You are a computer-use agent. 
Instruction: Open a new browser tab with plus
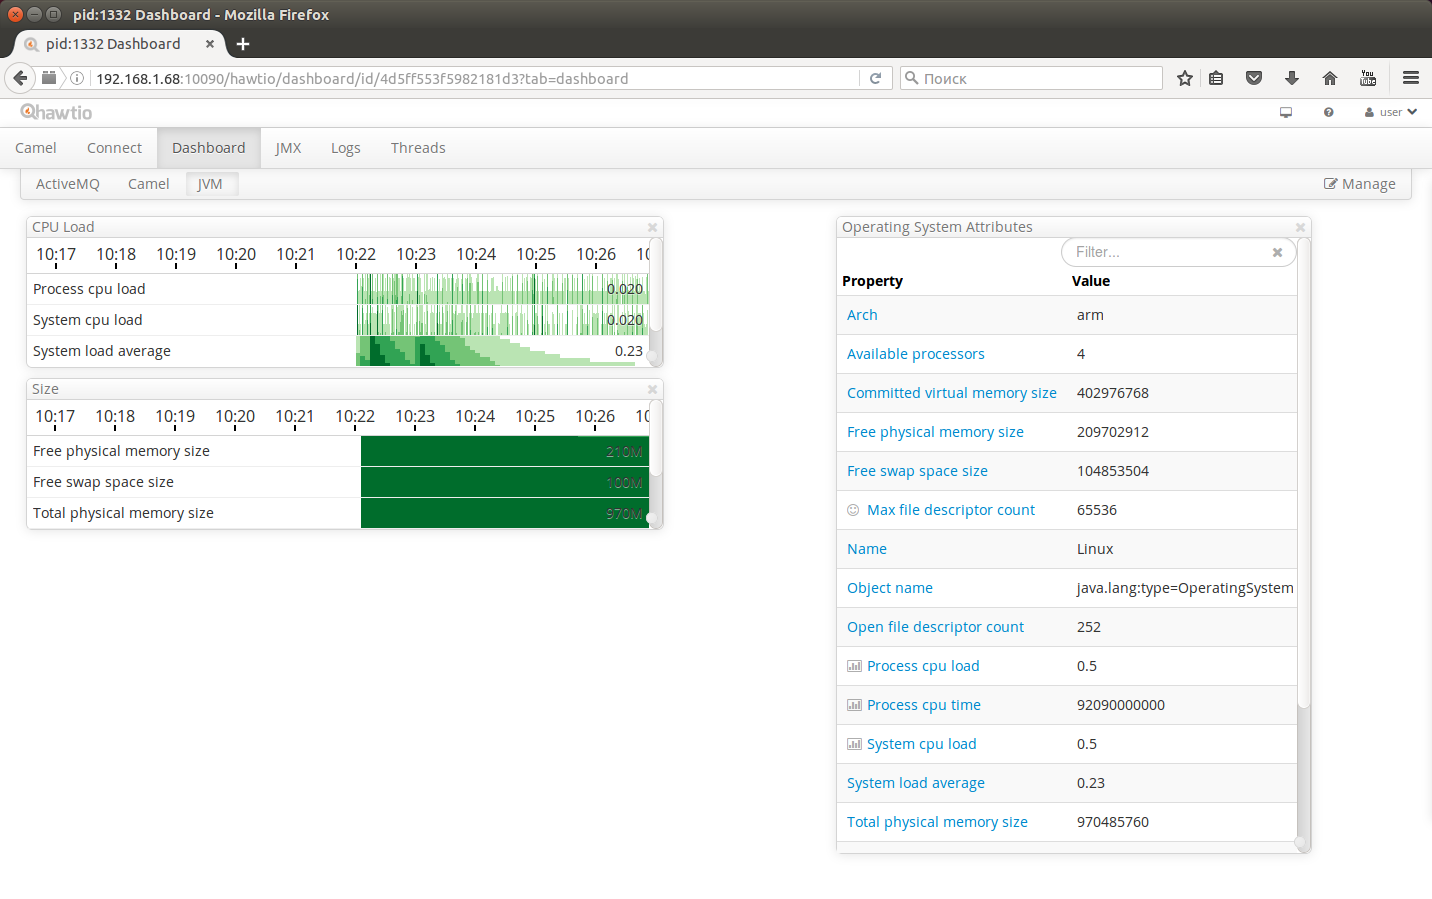point(243,44)
